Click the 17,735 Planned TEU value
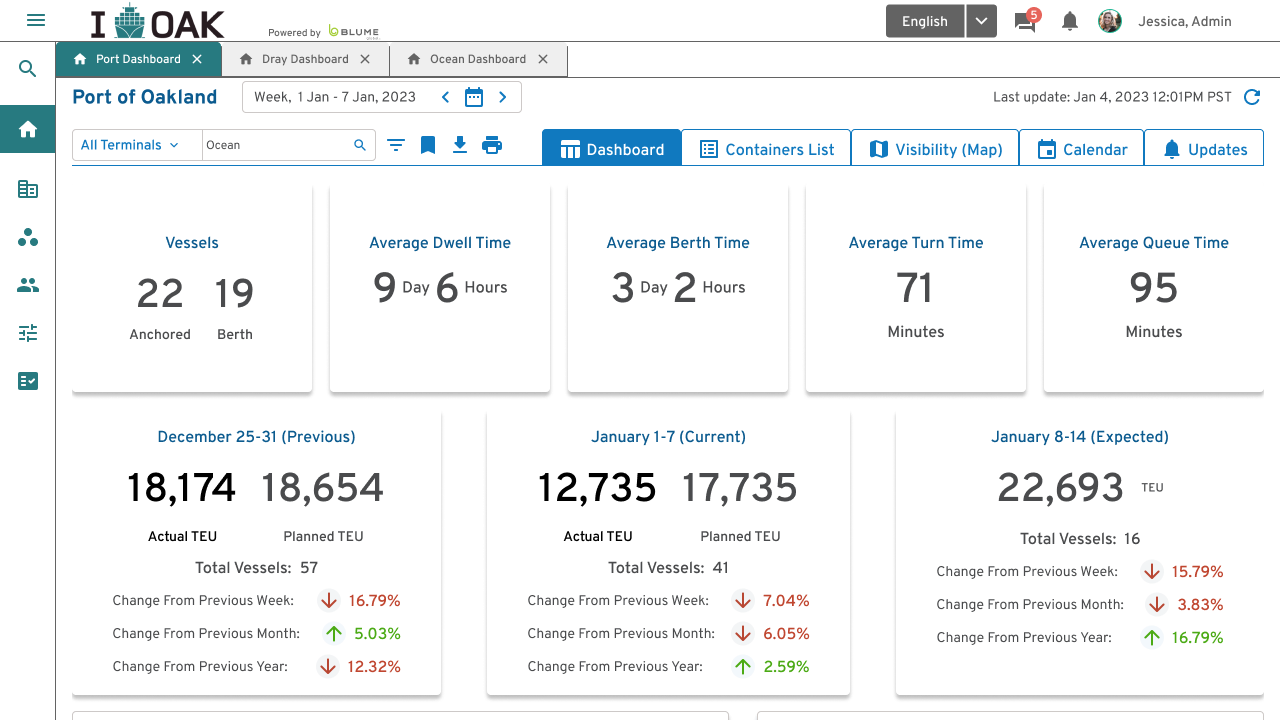The width and height of the screenshot is (1280, 720). 740,487
